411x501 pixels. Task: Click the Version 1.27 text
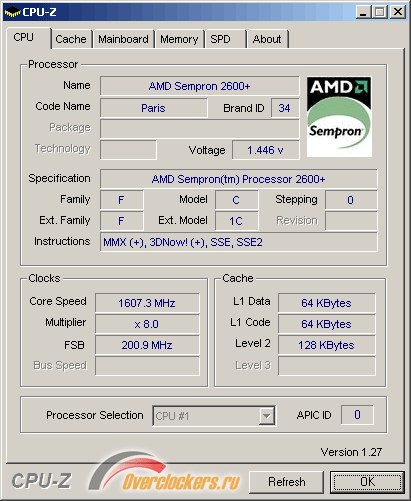[351, 452]
